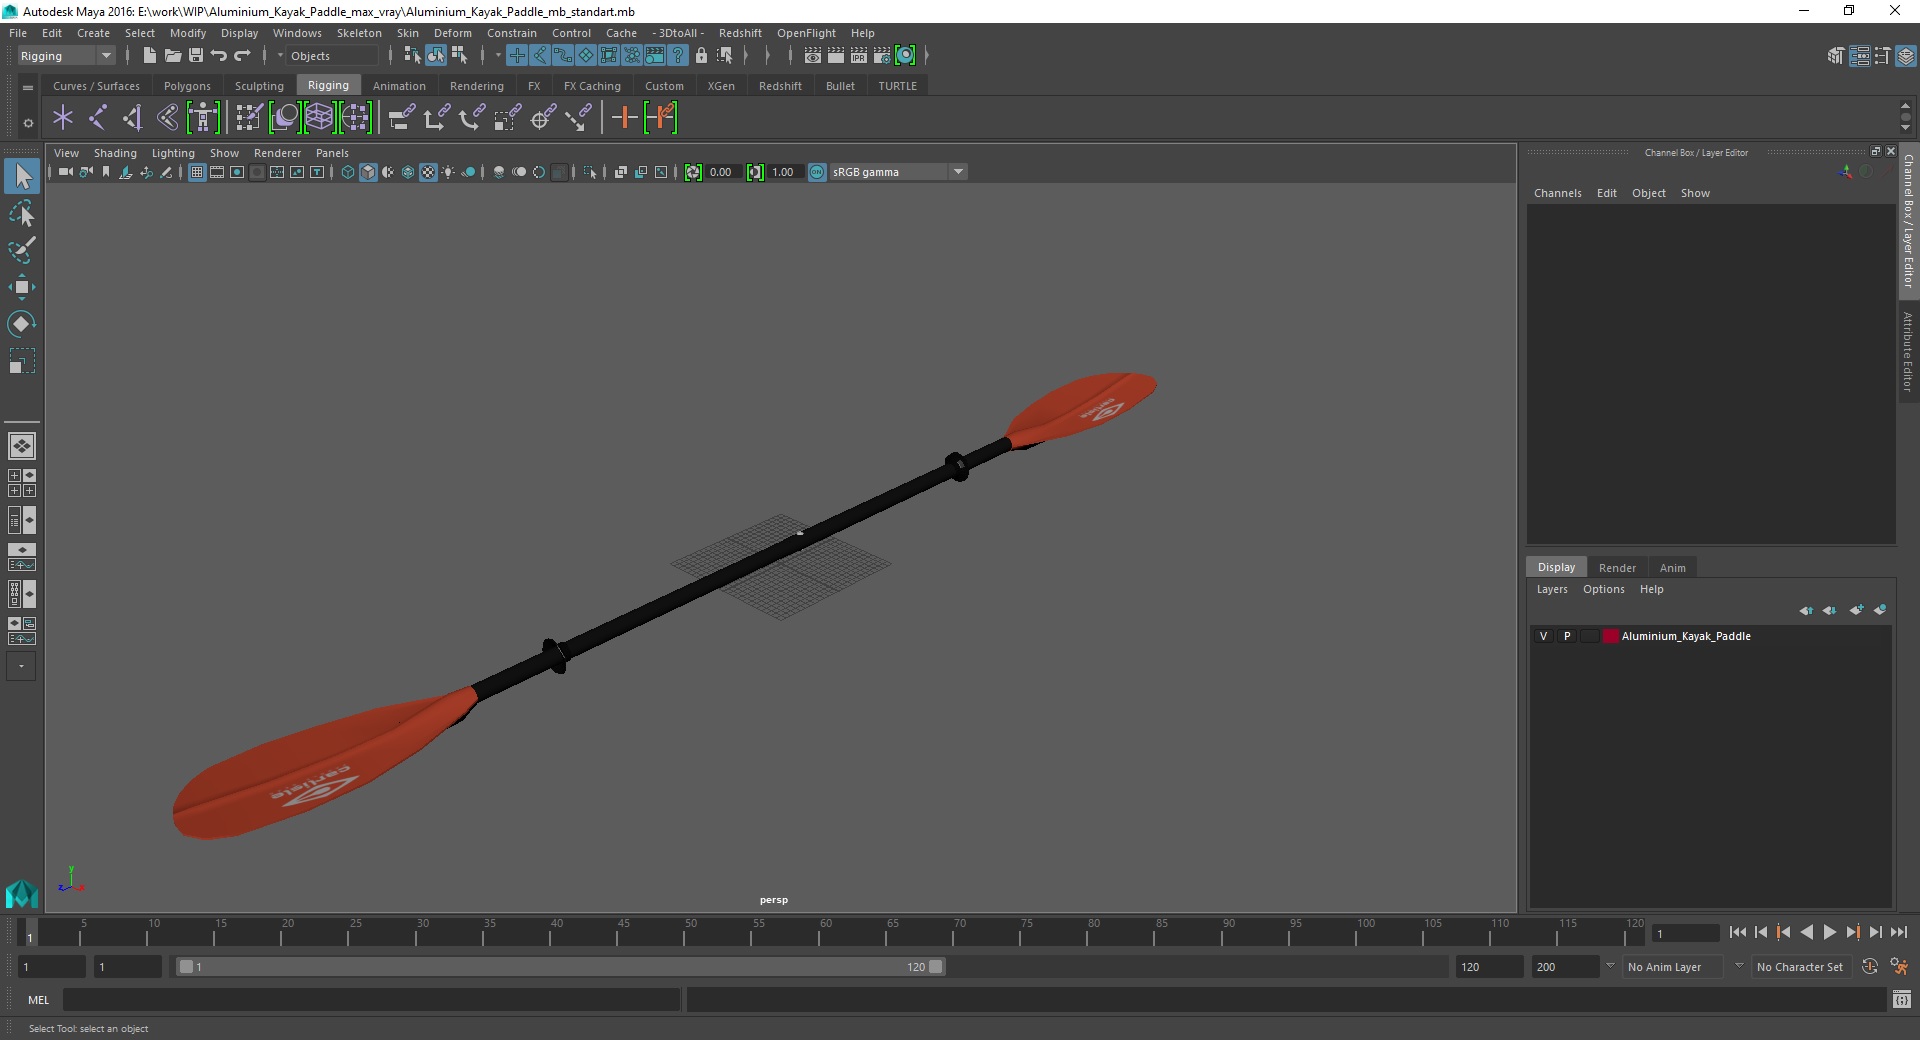Click the Parent constraint shelf icon
Viewport: 1920px width, 1040px height.
click(401, 118)
